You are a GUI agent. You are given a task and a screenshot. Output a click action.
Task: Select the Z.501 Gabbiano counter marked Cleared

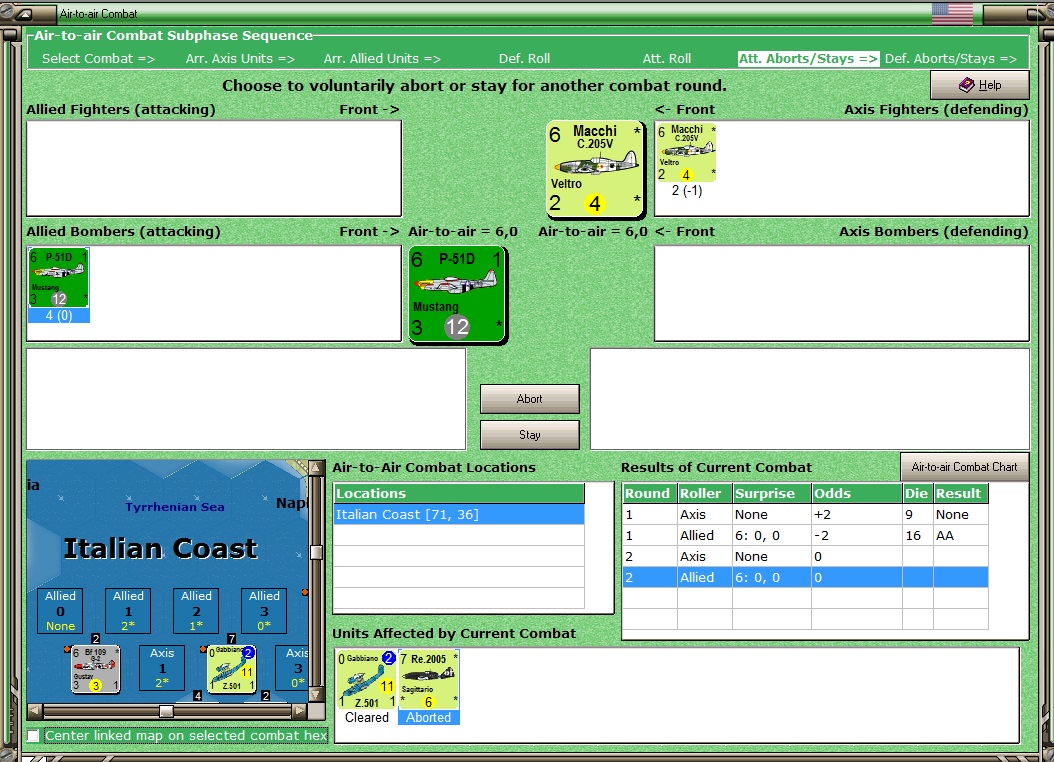coord(367,679)
